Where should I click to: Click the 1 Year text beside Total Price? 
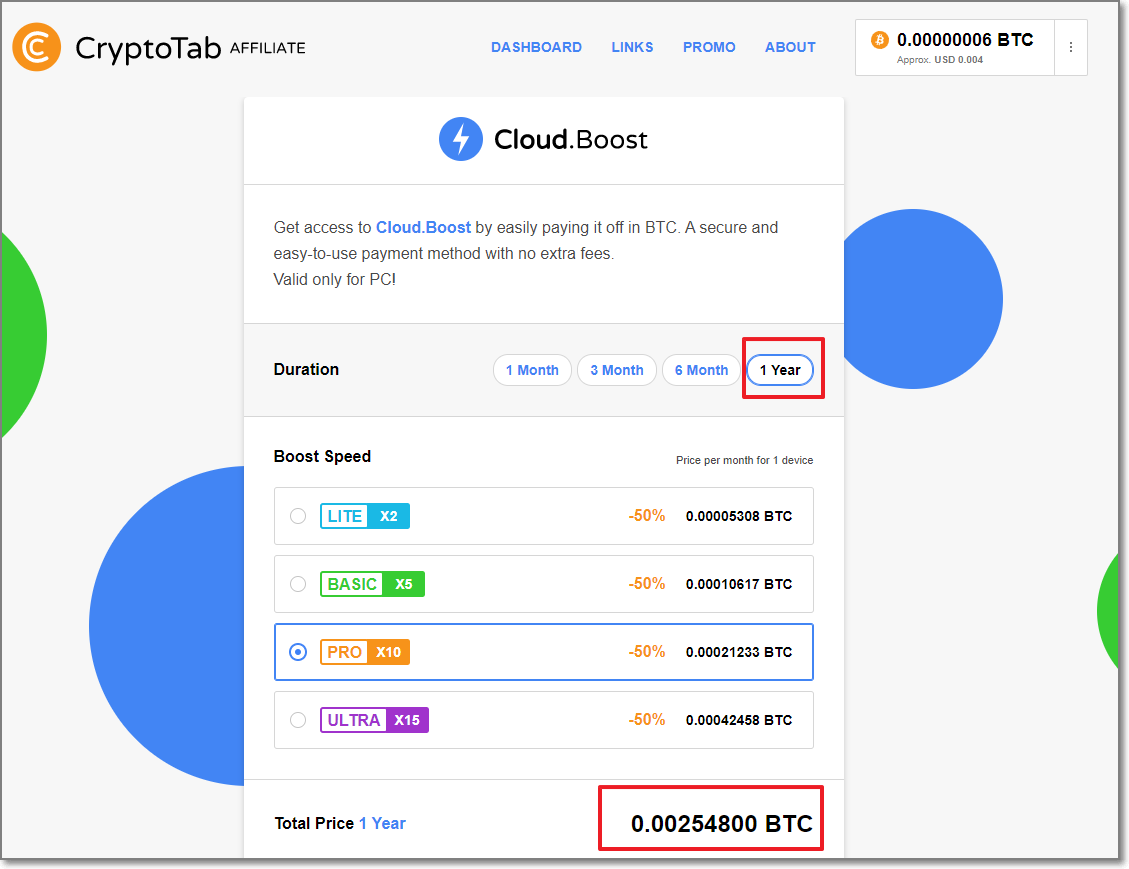[382, 824]
